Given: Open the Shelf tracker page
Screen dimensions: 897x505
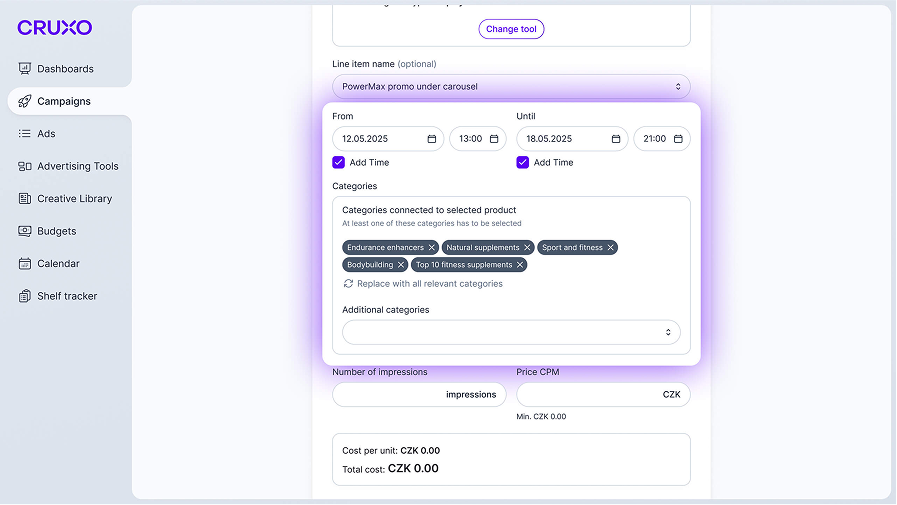Looking at the screenshot, I should click(x=67, y=296).
